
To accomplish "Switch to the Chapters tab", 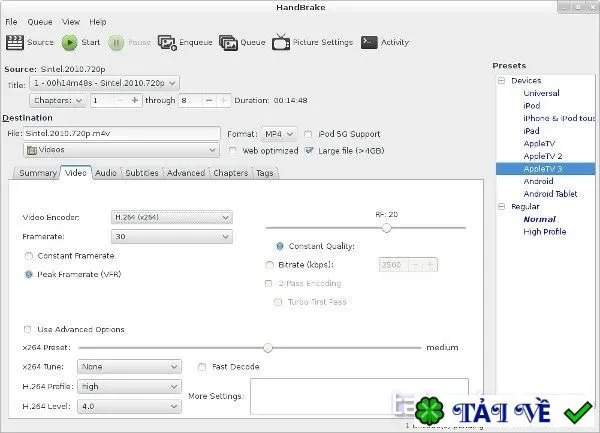I will coord(231,173).
